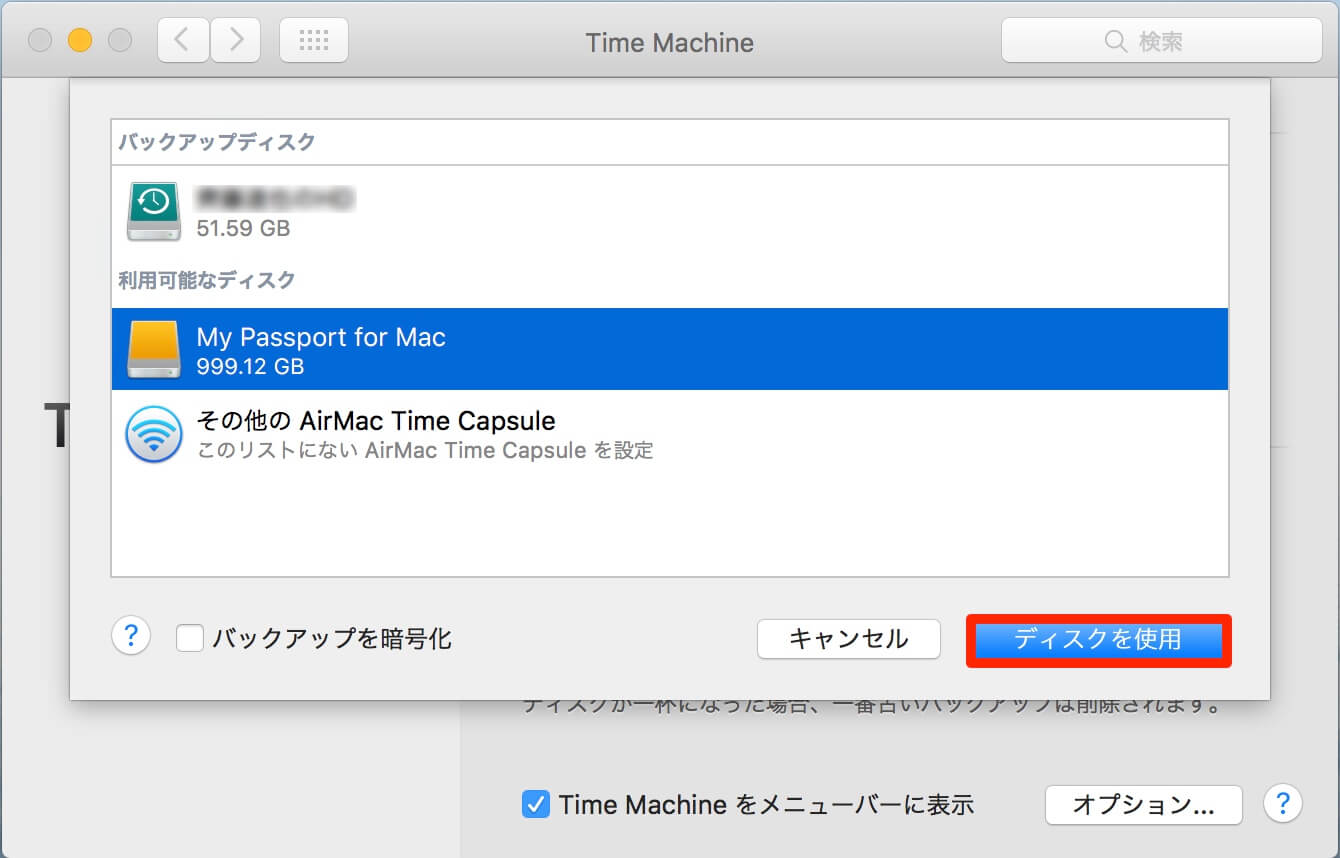Click the orange My Passport drive icon

(154, 349)
